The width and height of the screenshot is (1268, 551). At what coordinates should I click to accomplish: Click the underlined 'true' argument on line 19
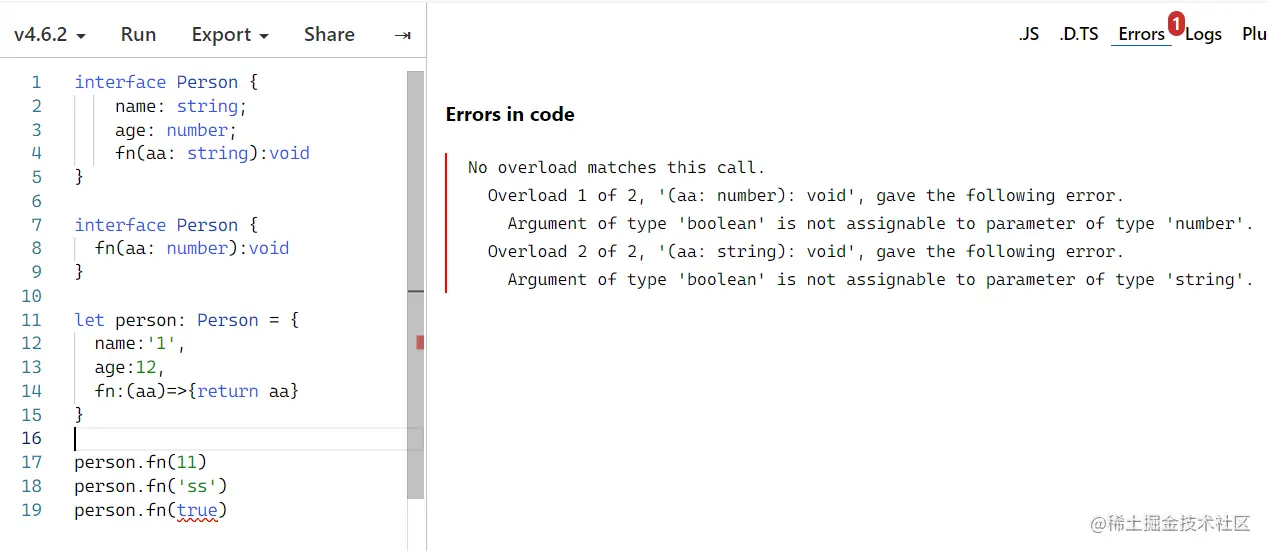point(197,510)
